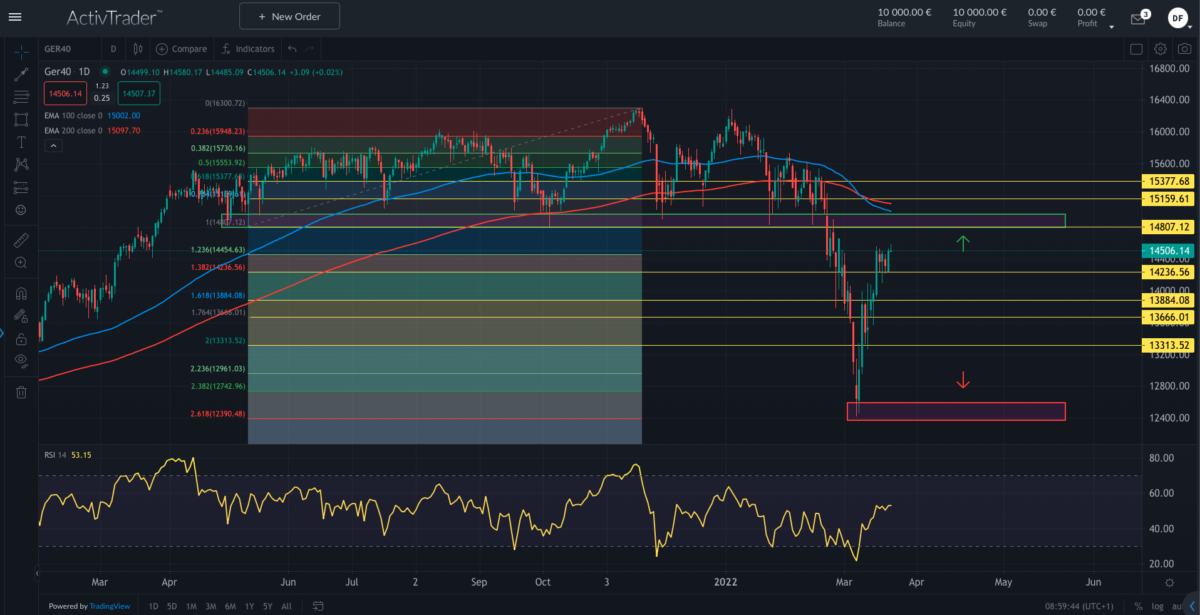
Task: Select the Text annotation tool
Action: click(21, 142)
